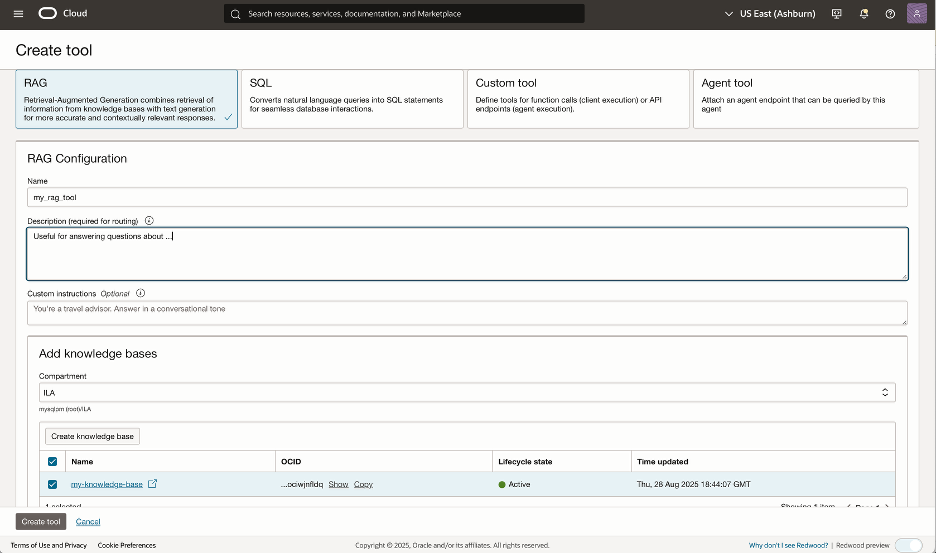Open the Compartment ILA dropdown

467,393
